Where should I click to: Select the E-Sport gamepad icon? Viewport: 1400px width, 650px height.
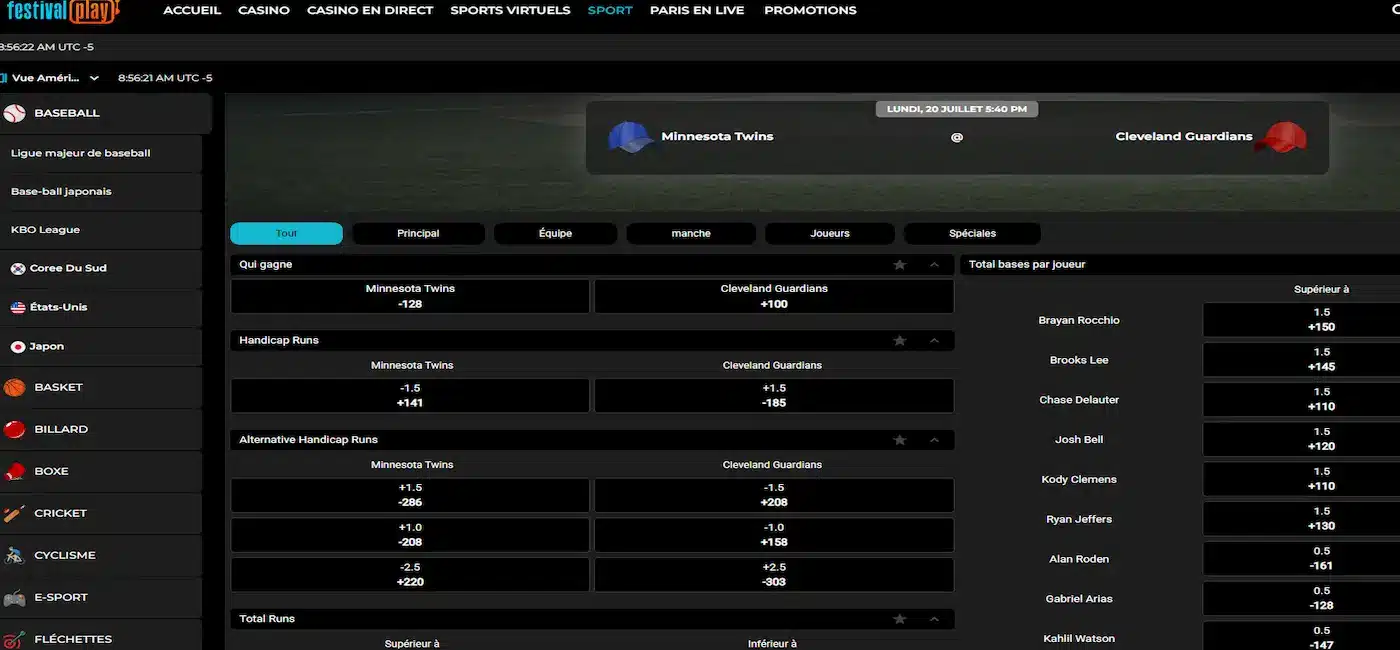click(14, 597)
